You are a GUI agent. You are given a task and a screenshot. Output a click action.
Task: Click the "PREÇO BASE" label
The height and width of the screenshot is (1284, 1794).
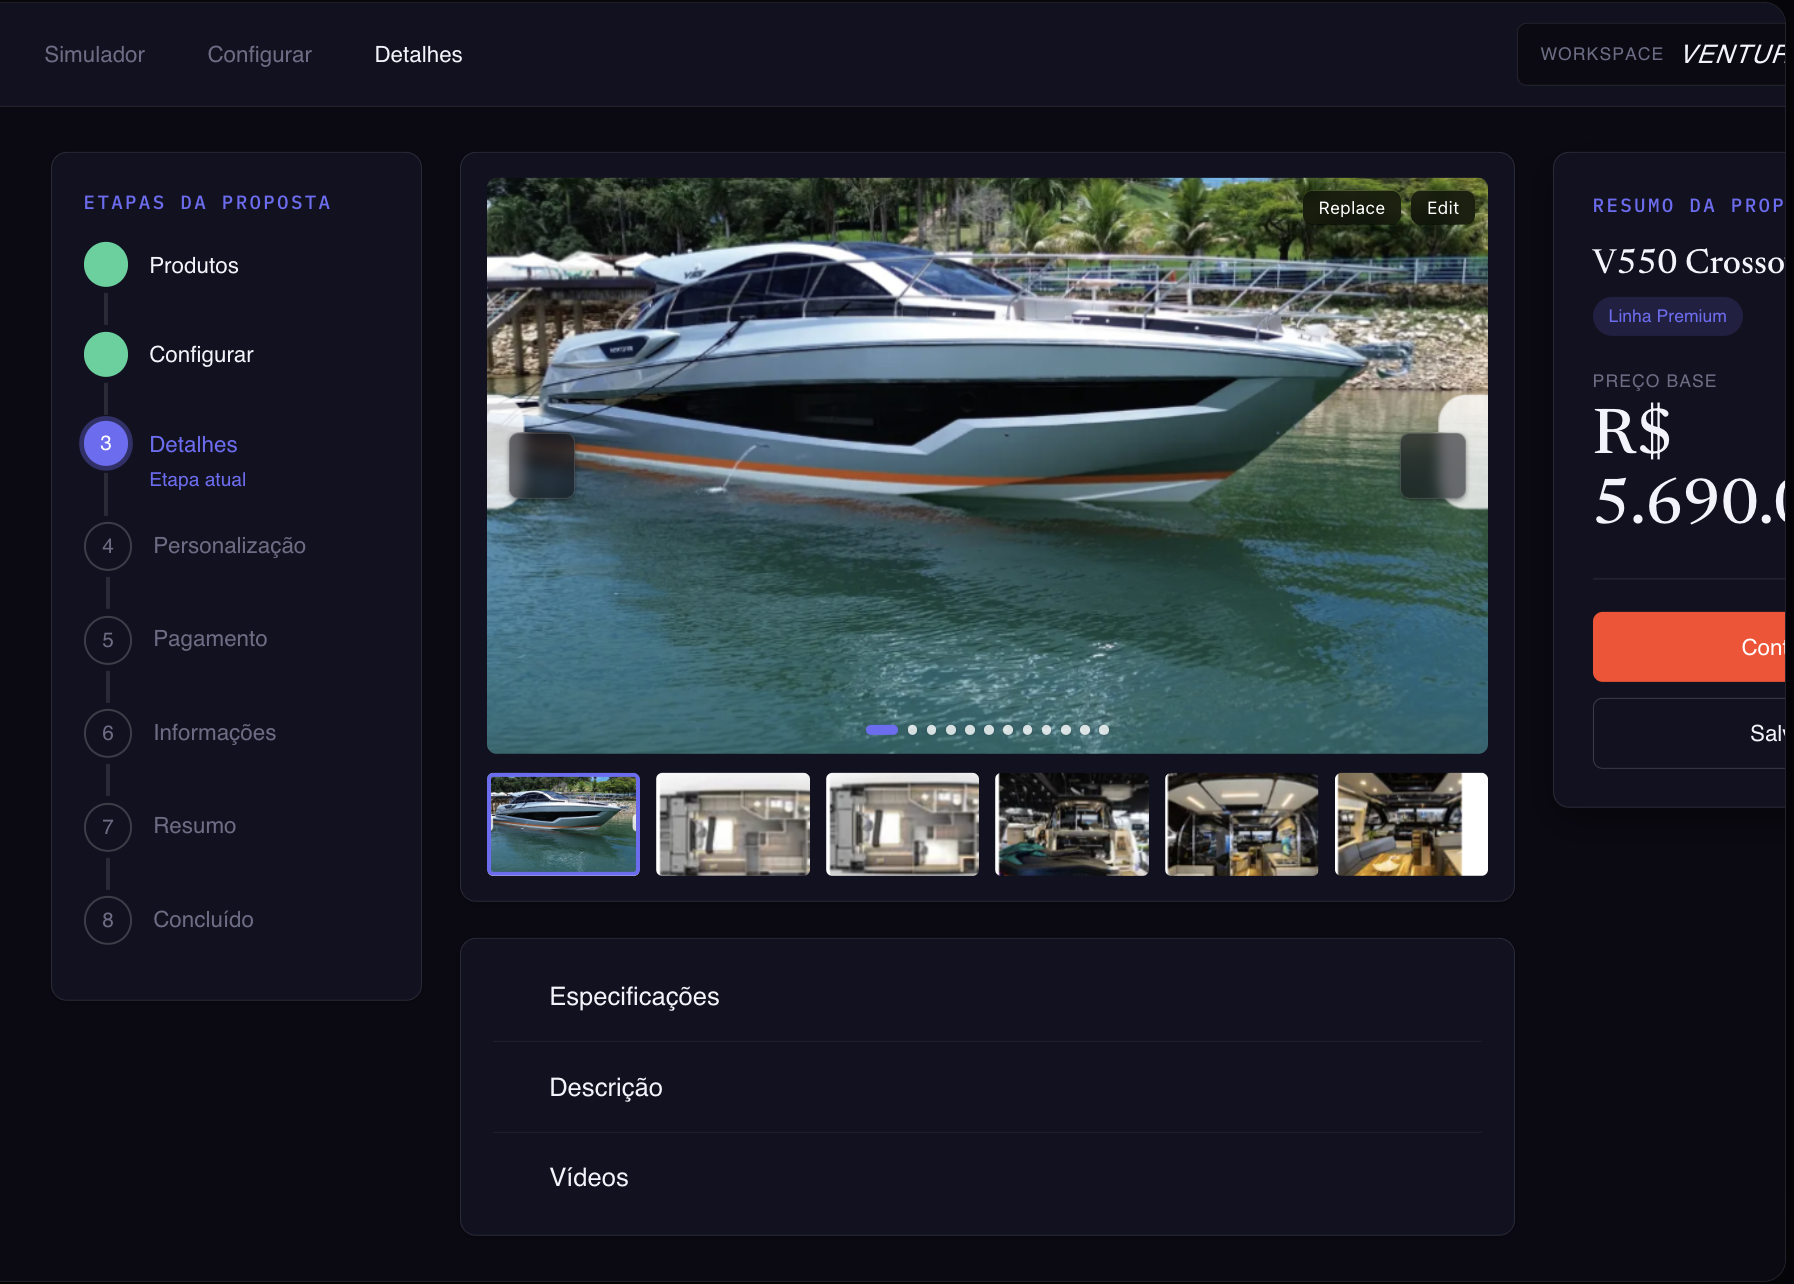point(1654,381)
